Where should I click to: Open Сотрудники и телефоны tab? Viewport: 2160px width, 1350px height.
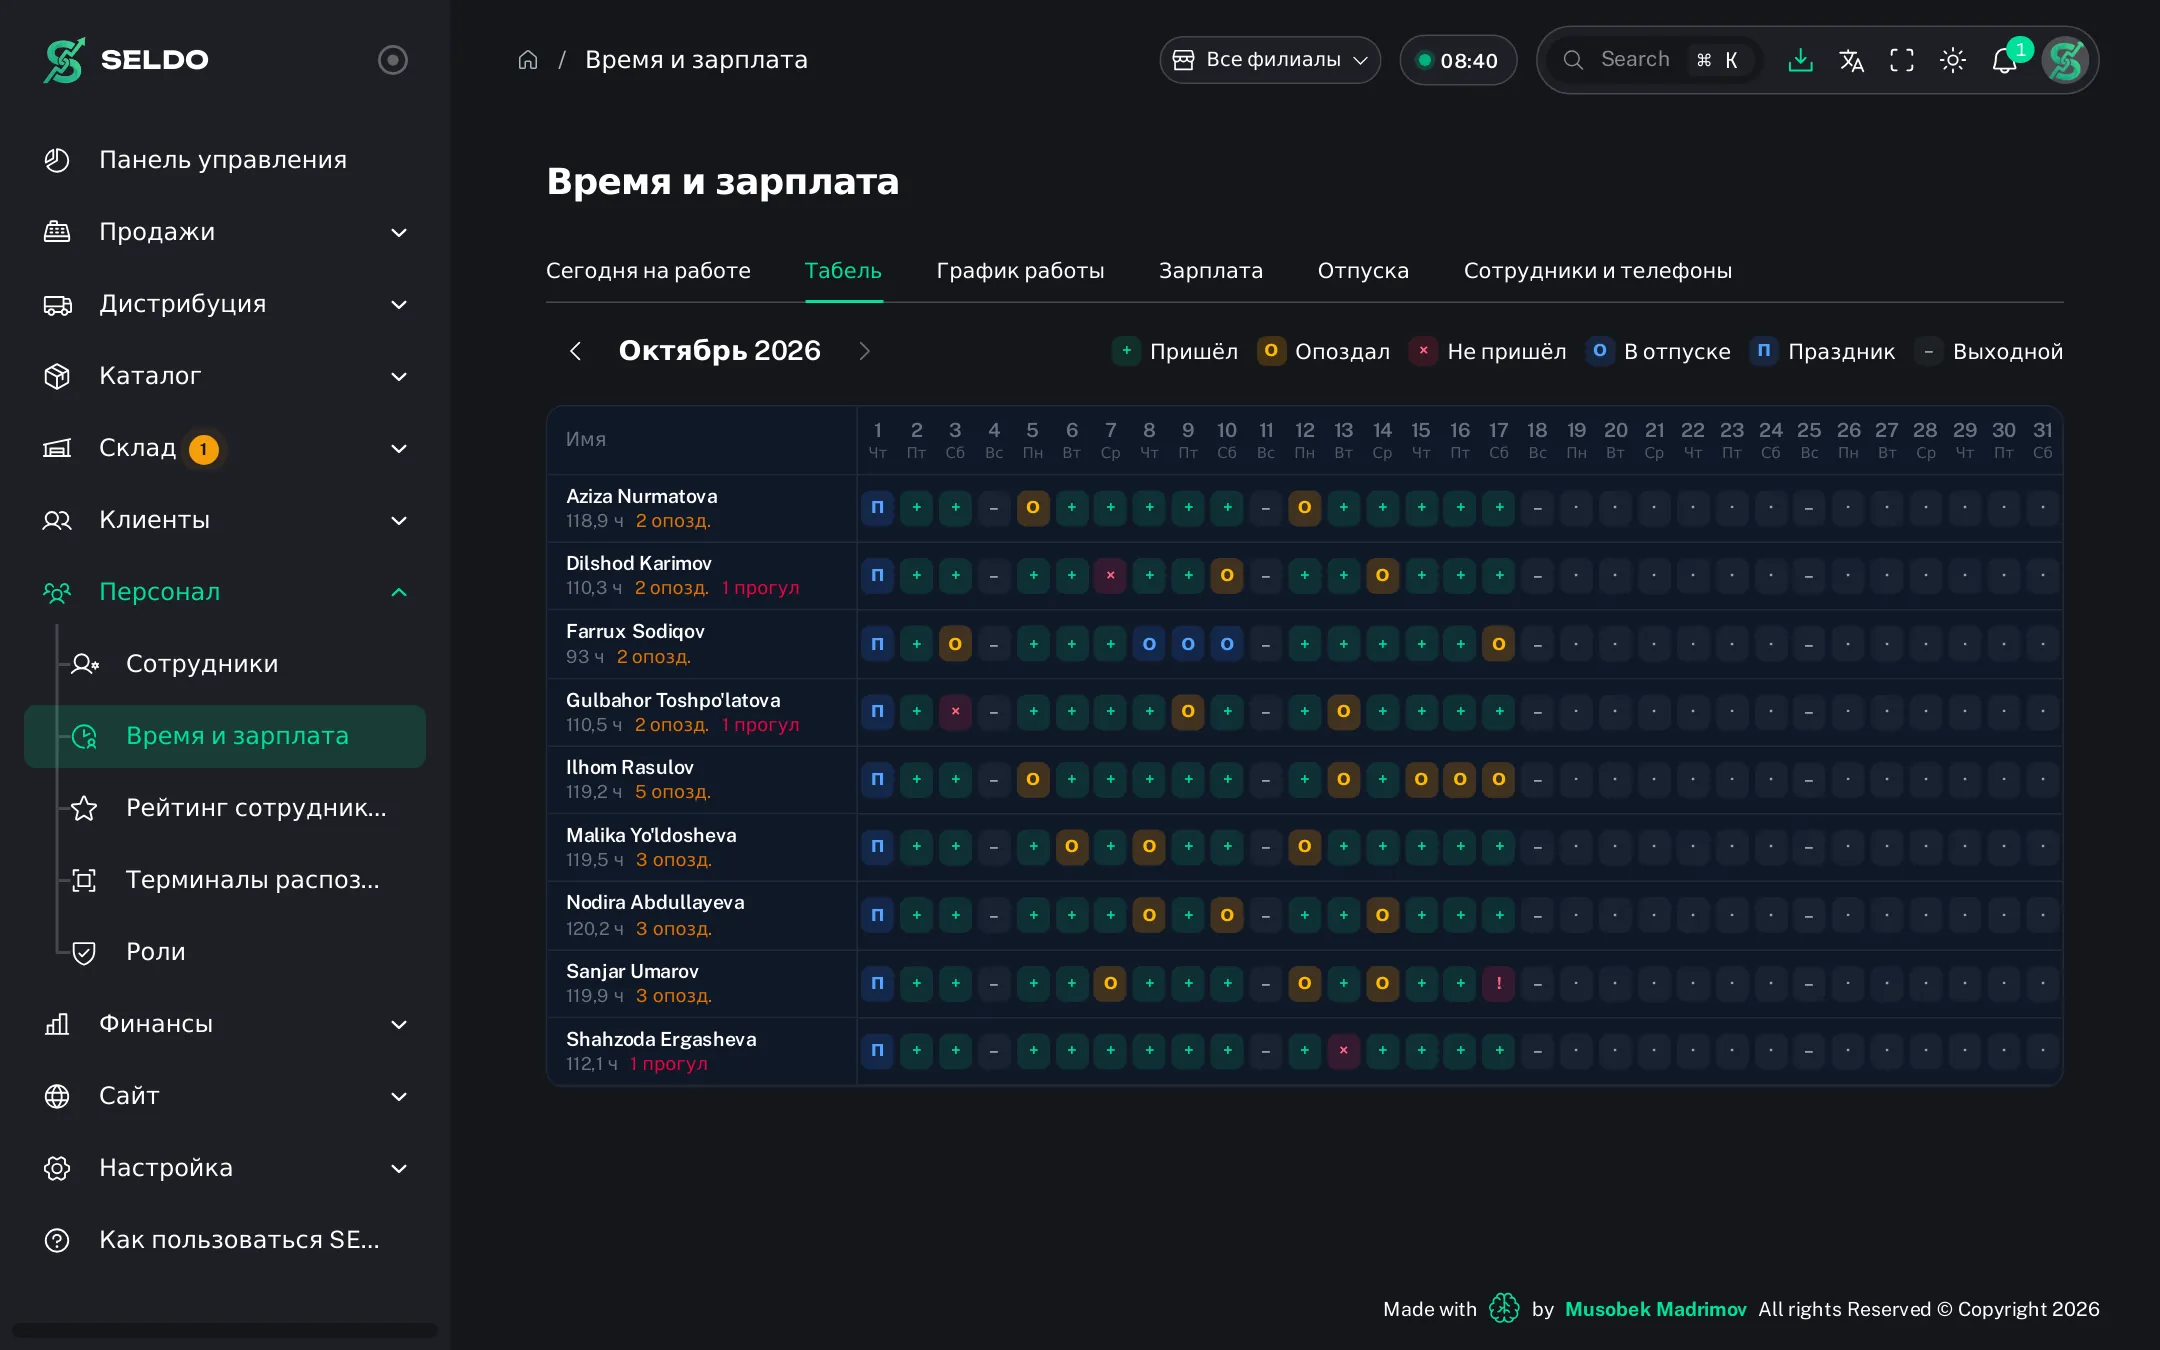1598,271
